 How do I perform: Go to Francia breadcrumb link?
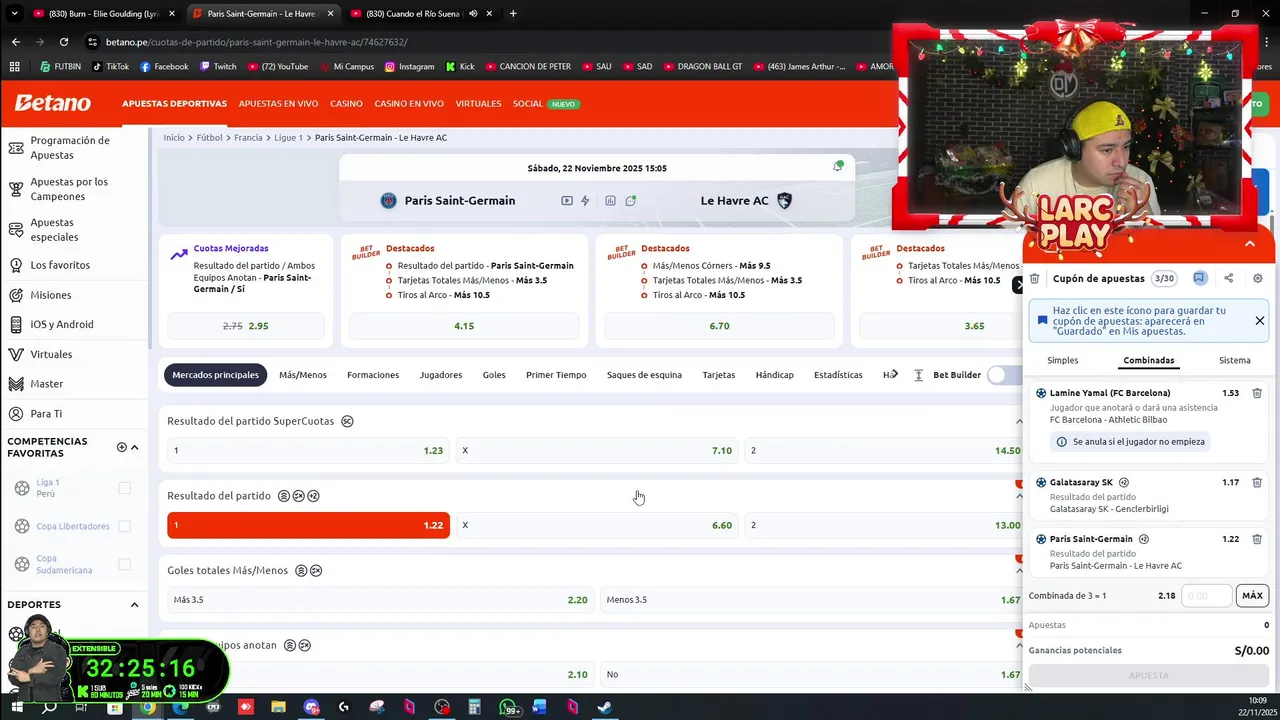coord(248,138)
